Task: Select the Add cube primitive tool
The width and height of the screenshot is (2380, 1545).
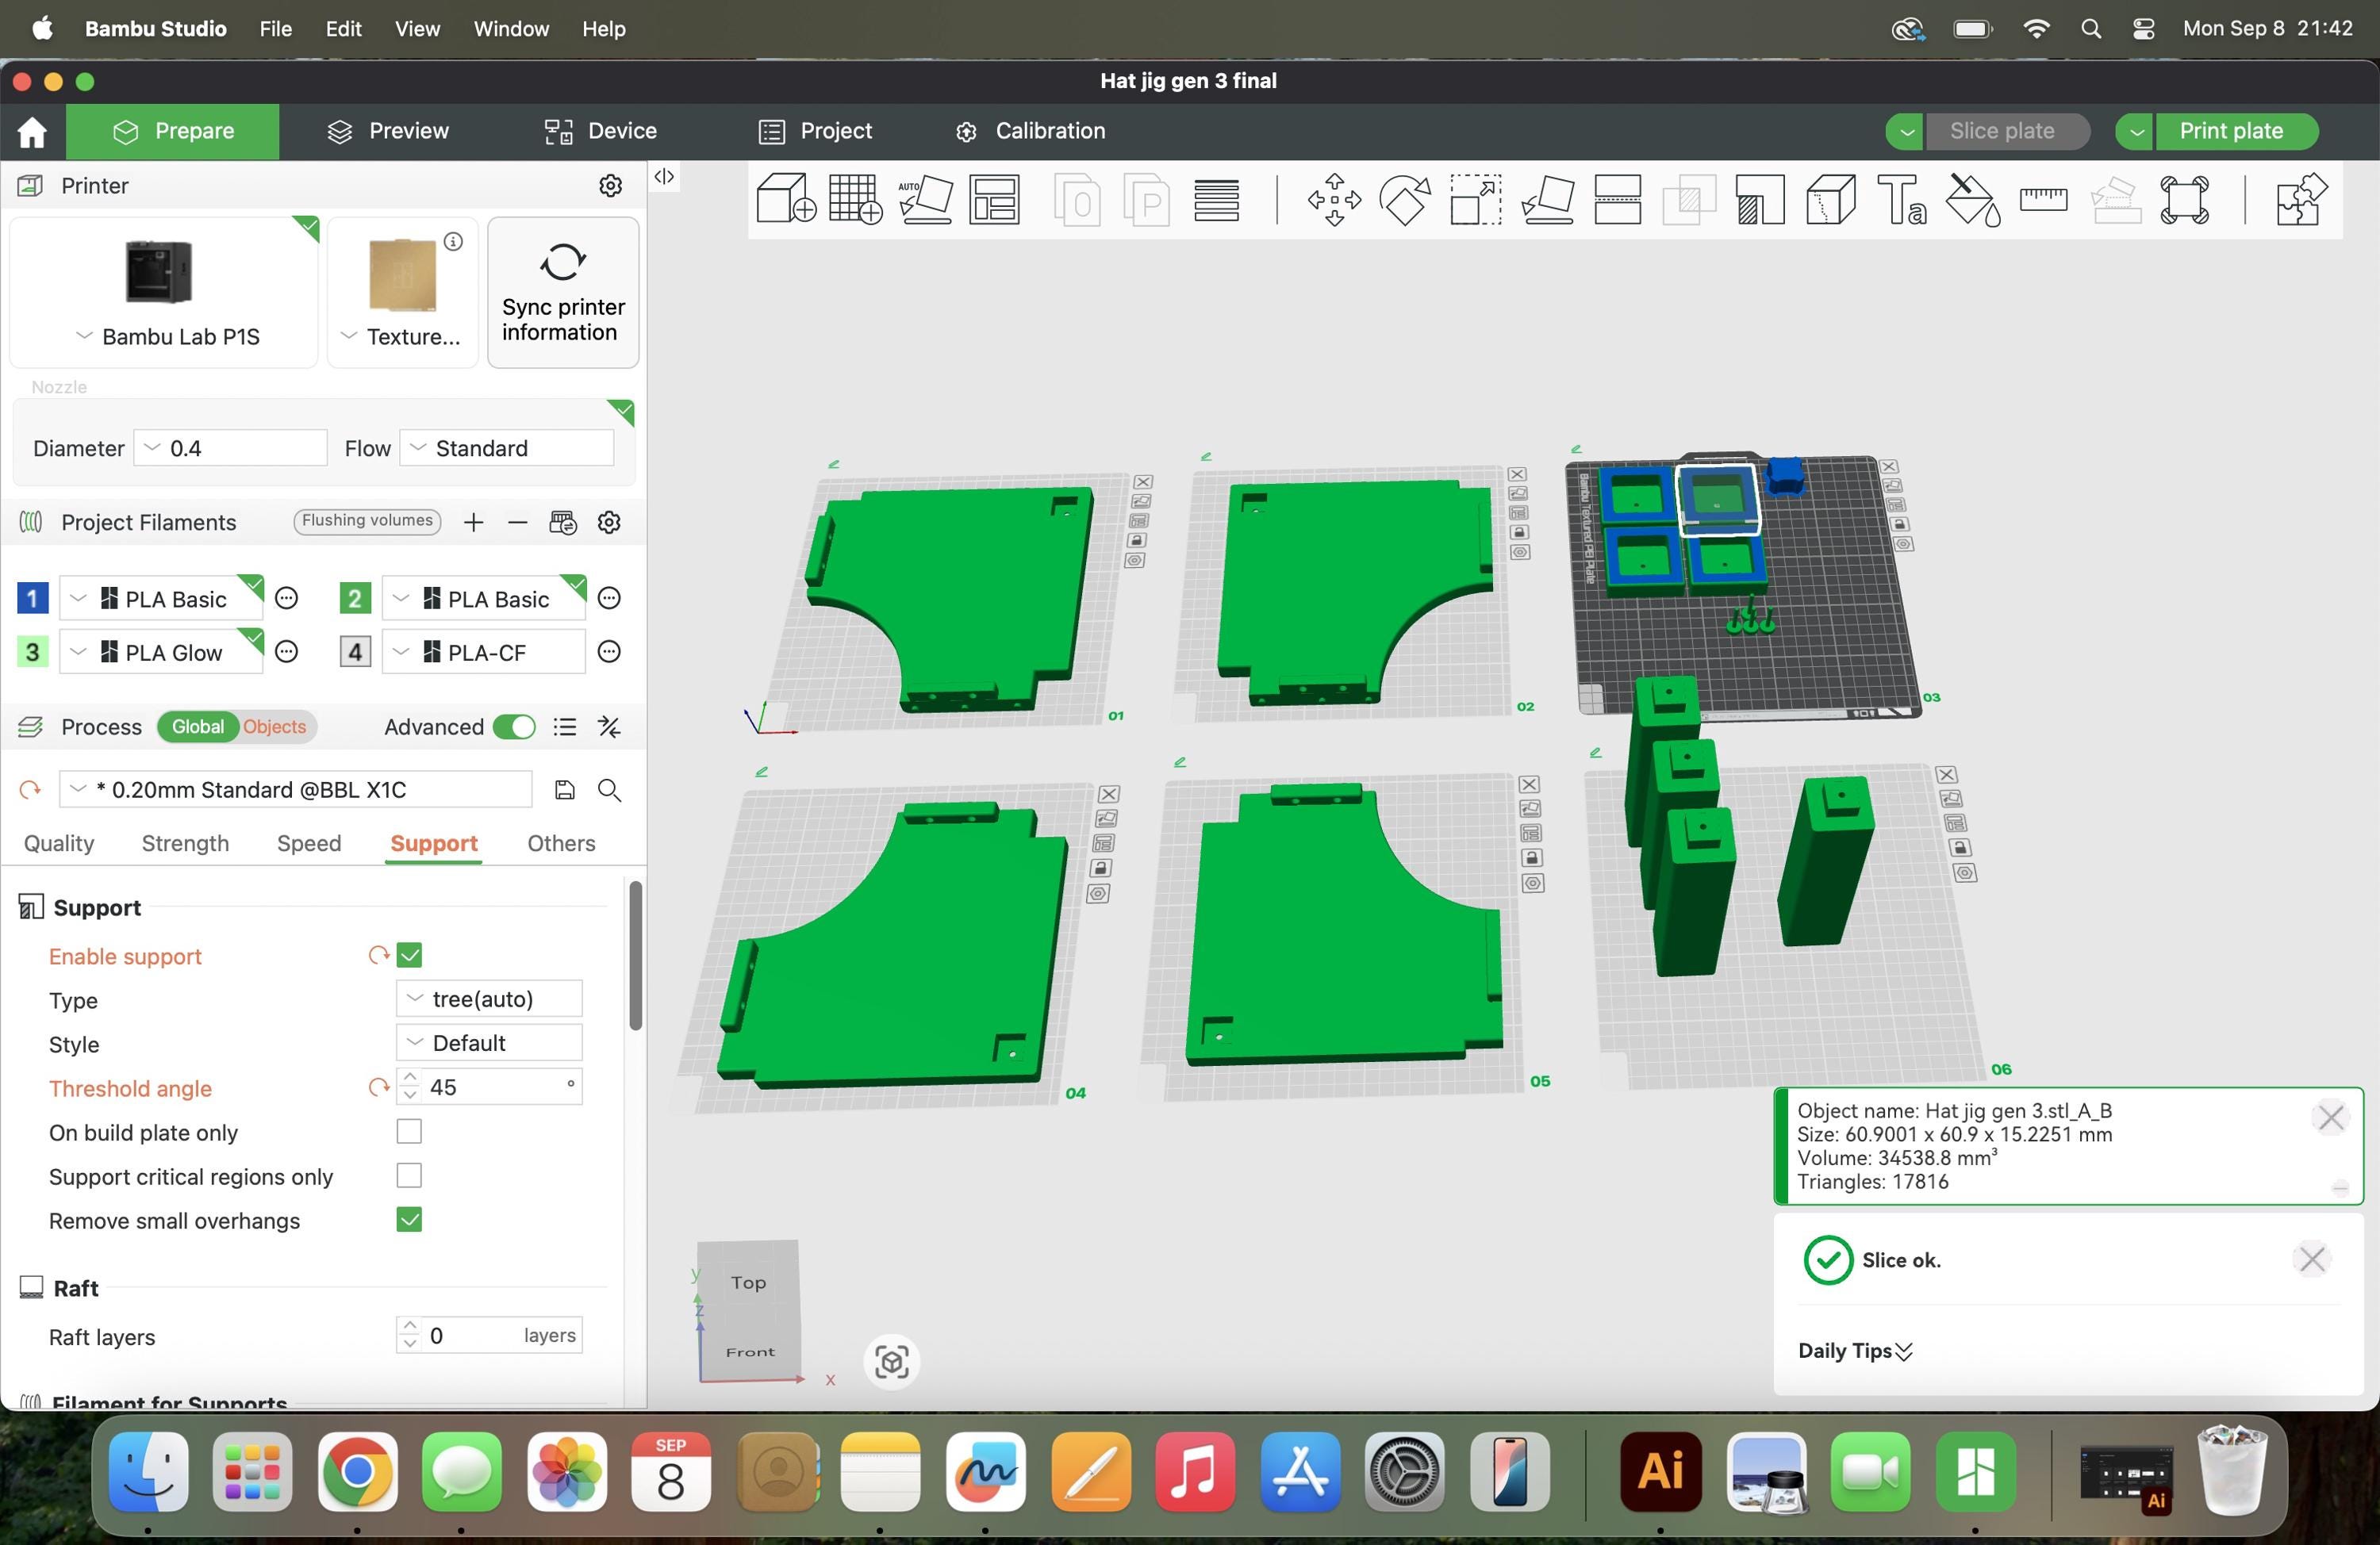Action: (x=786, y=198)
